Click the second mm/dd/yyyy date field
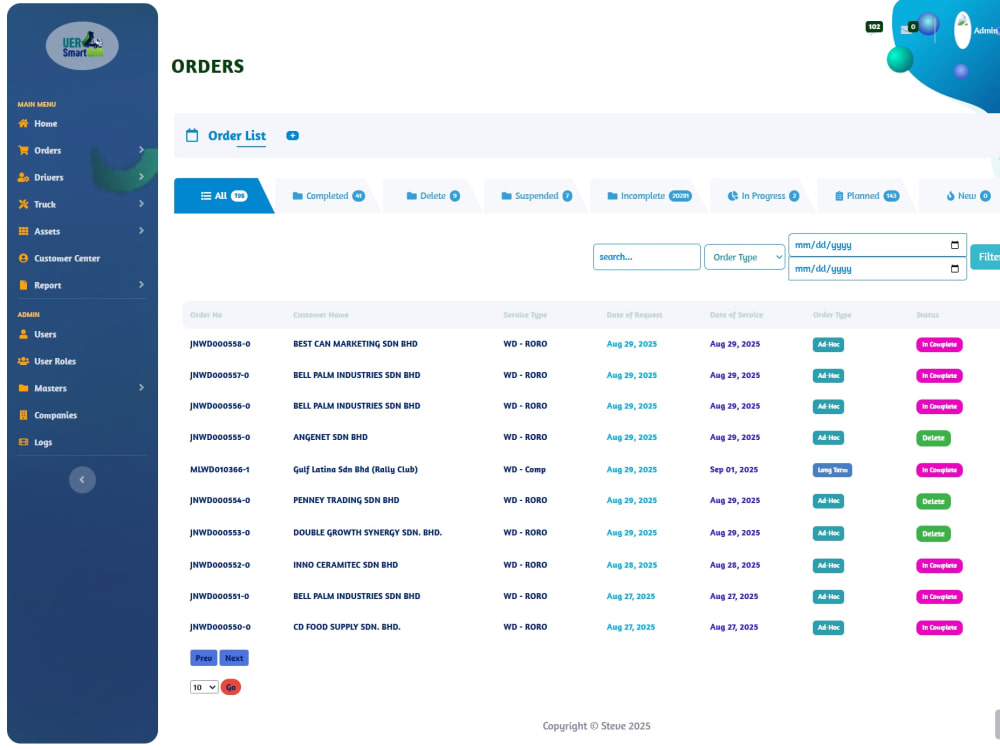Screen dimensions: 1000x750 (x=877, y=268)
